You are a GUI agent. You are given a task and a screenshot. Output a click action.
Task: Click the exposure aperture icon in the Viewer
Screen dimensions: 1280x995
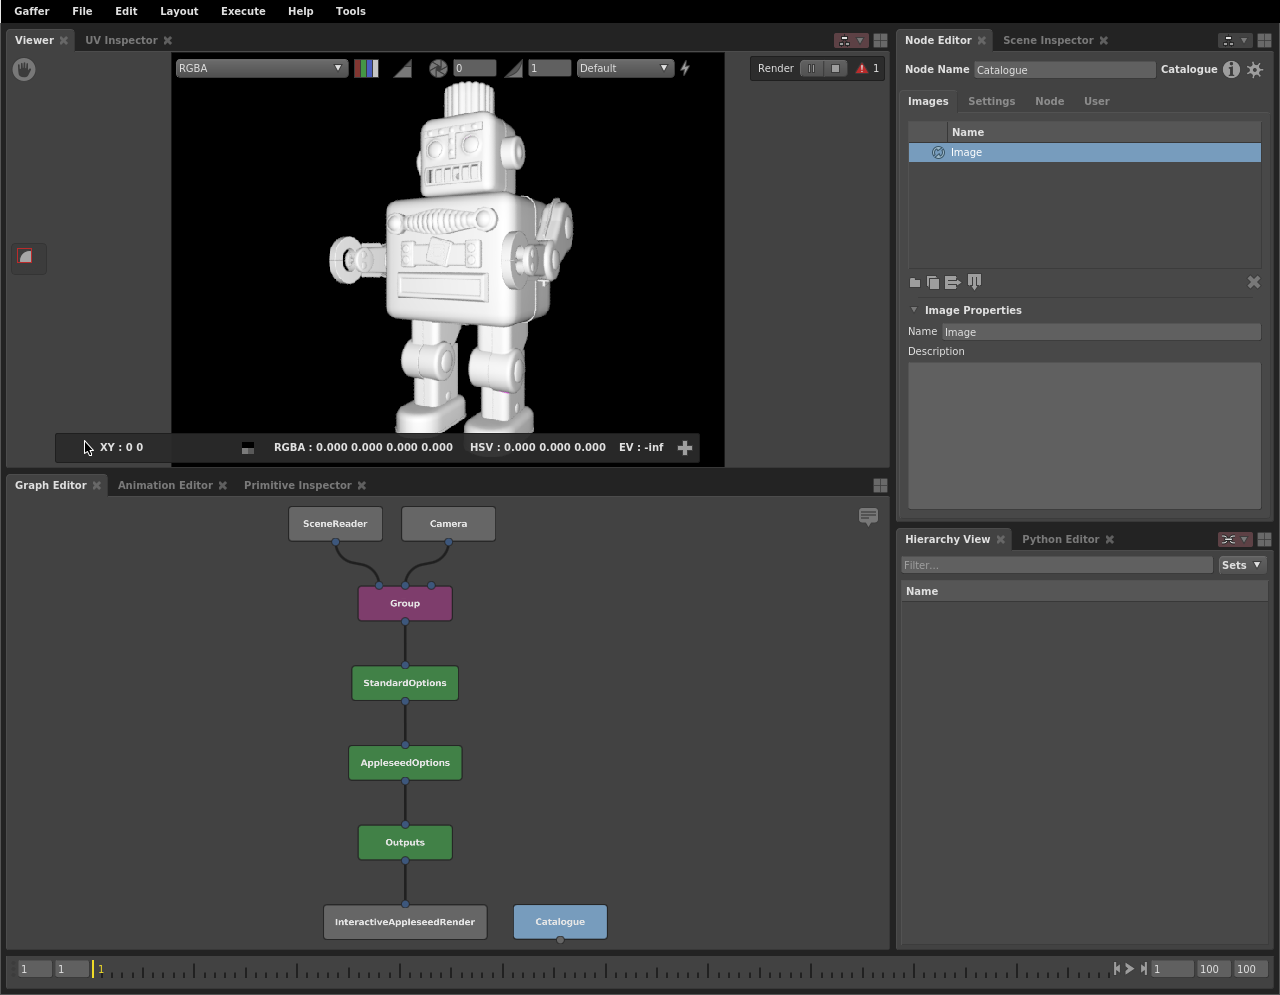438,68
